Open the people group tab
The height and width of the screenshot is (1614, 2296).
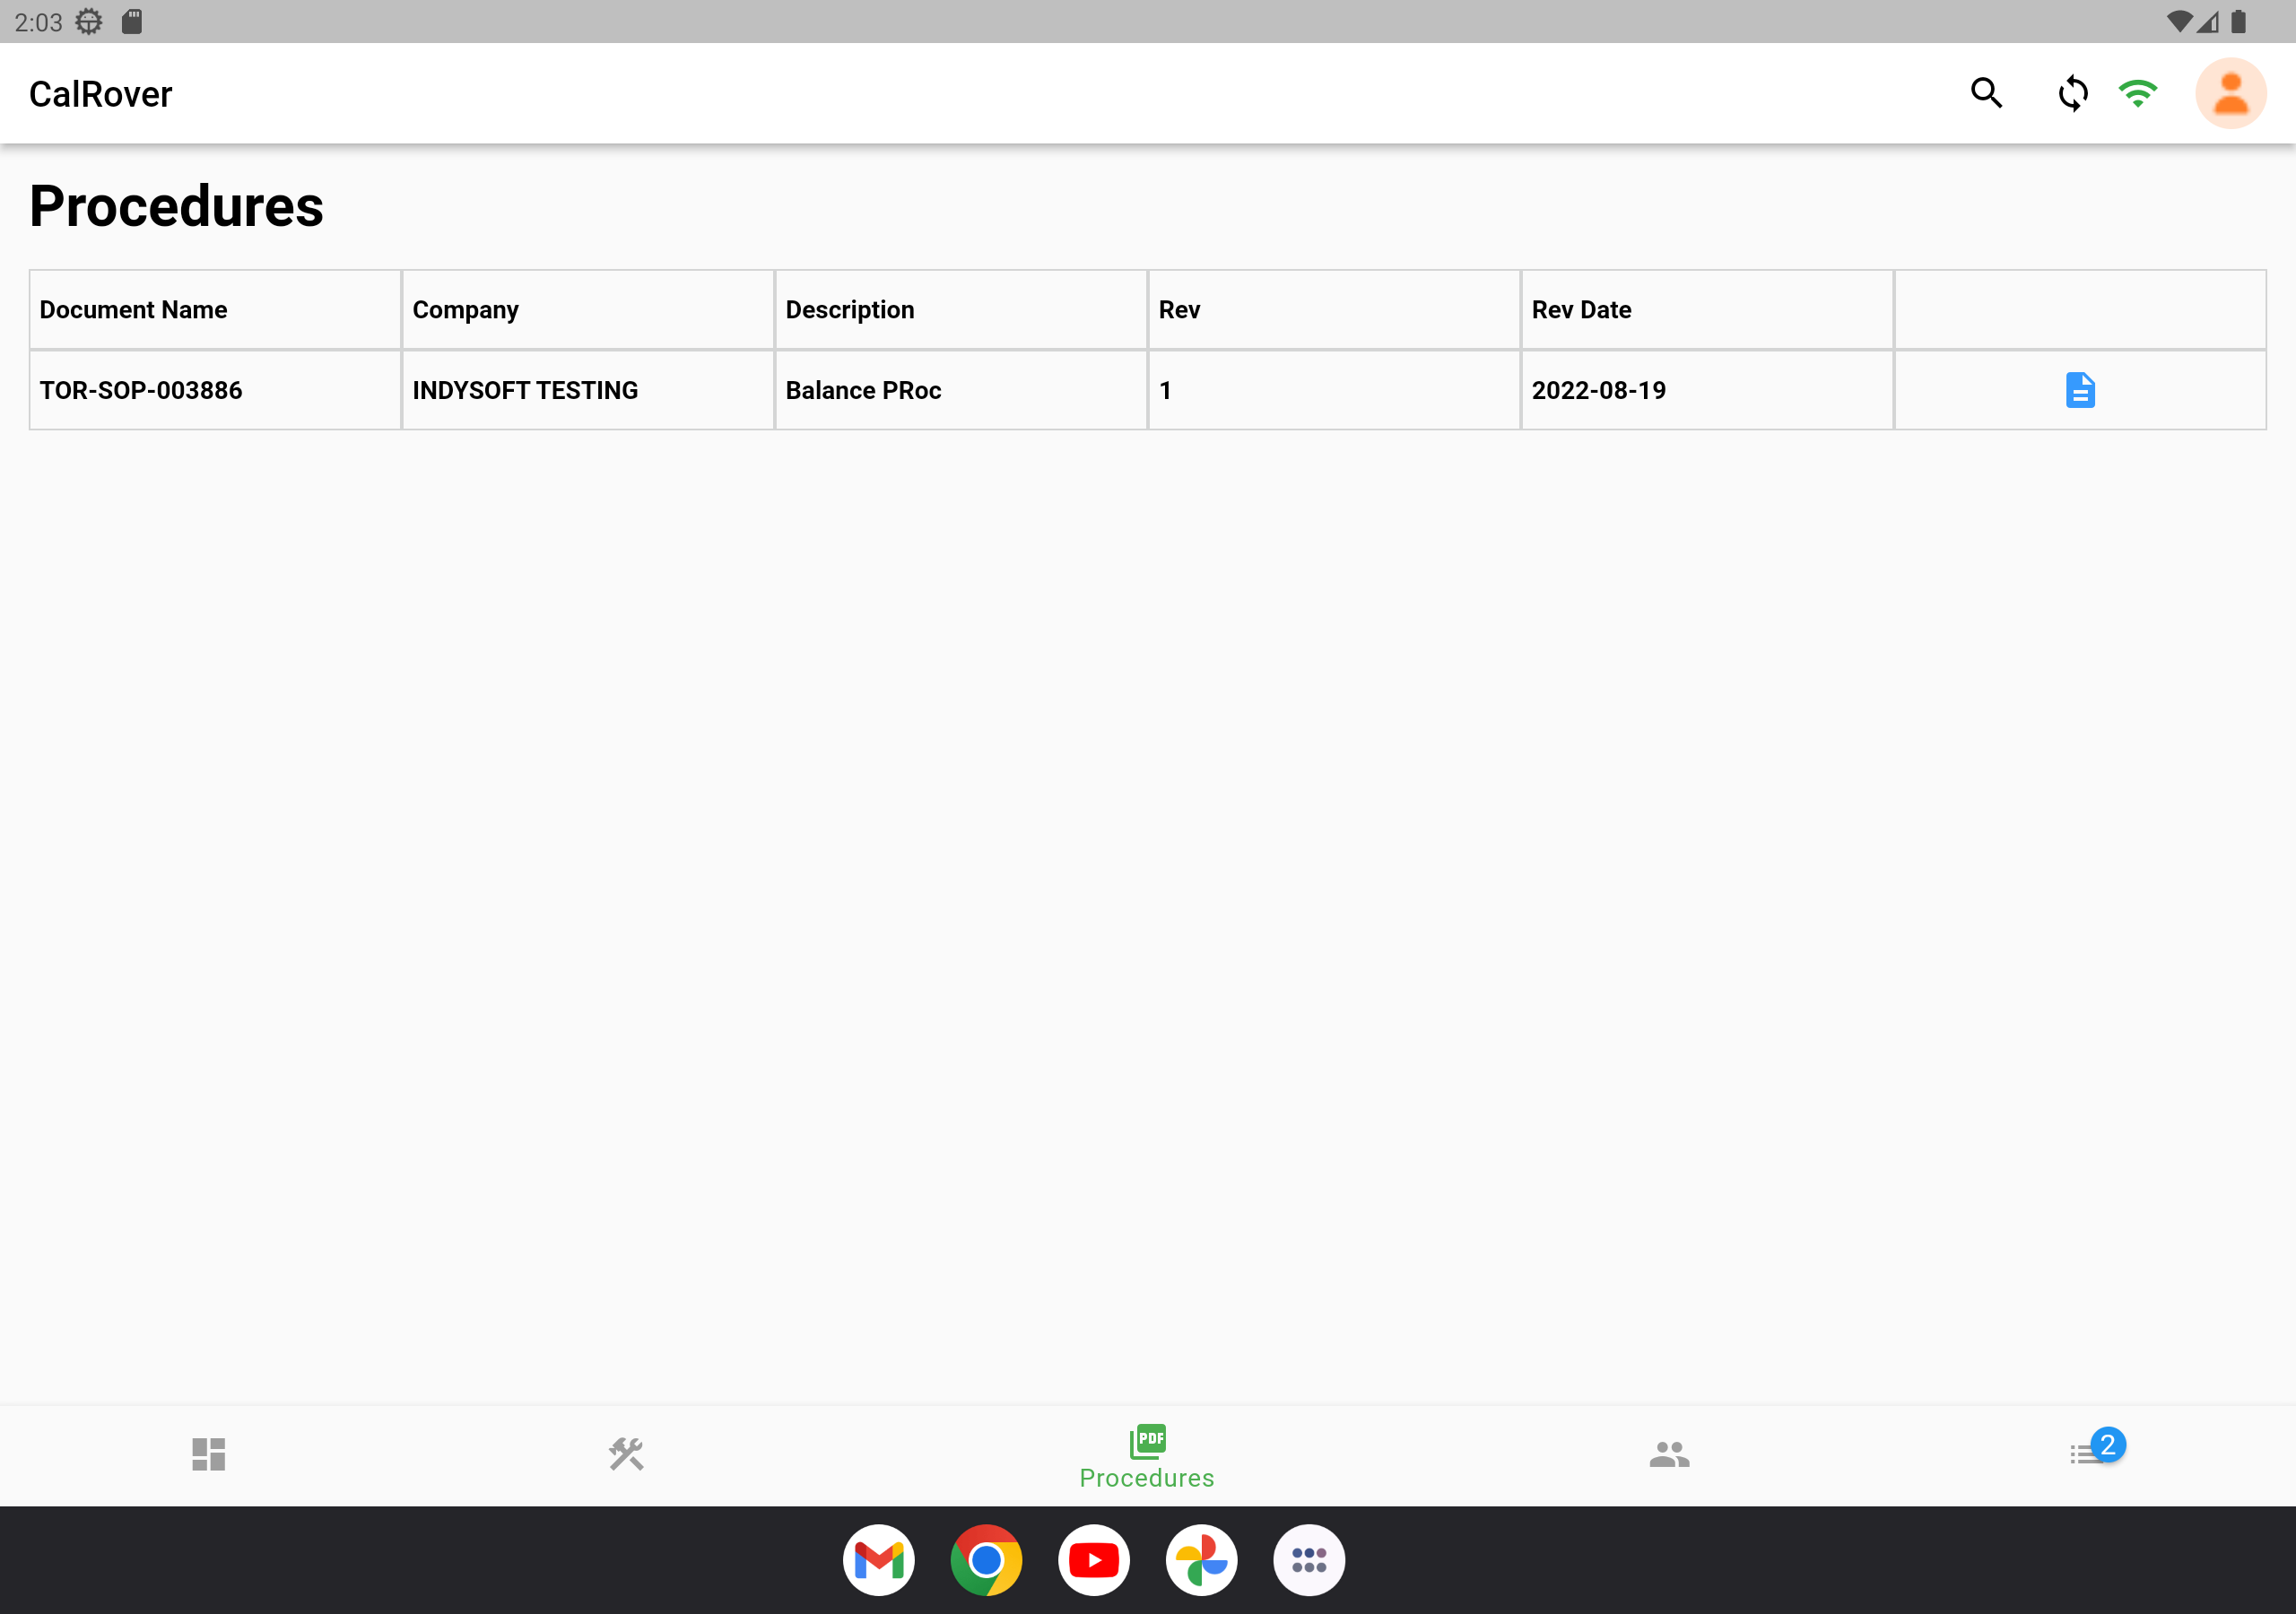point(1669,1454)
